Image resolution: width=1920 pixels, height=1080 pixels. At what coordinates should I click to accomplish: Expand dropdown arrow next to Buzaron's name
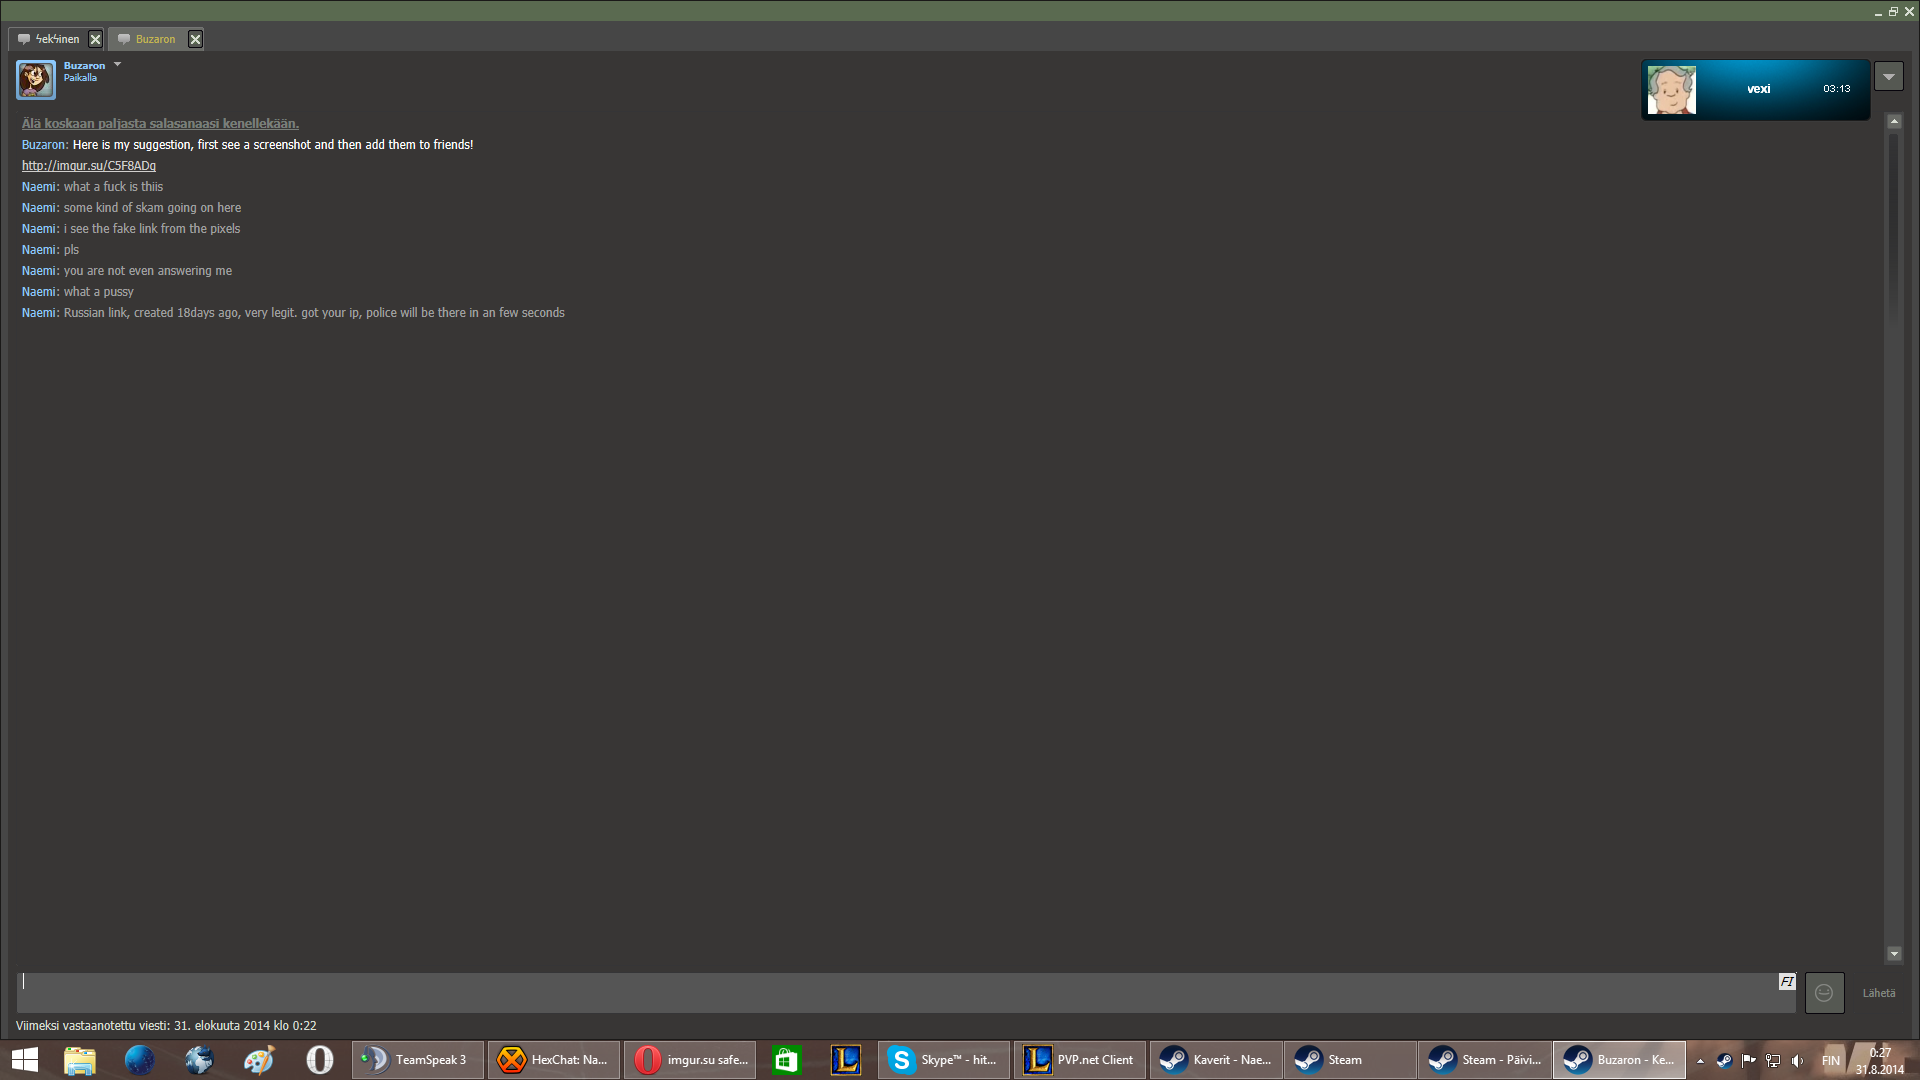pyautogui.click(x=117, y=65)
